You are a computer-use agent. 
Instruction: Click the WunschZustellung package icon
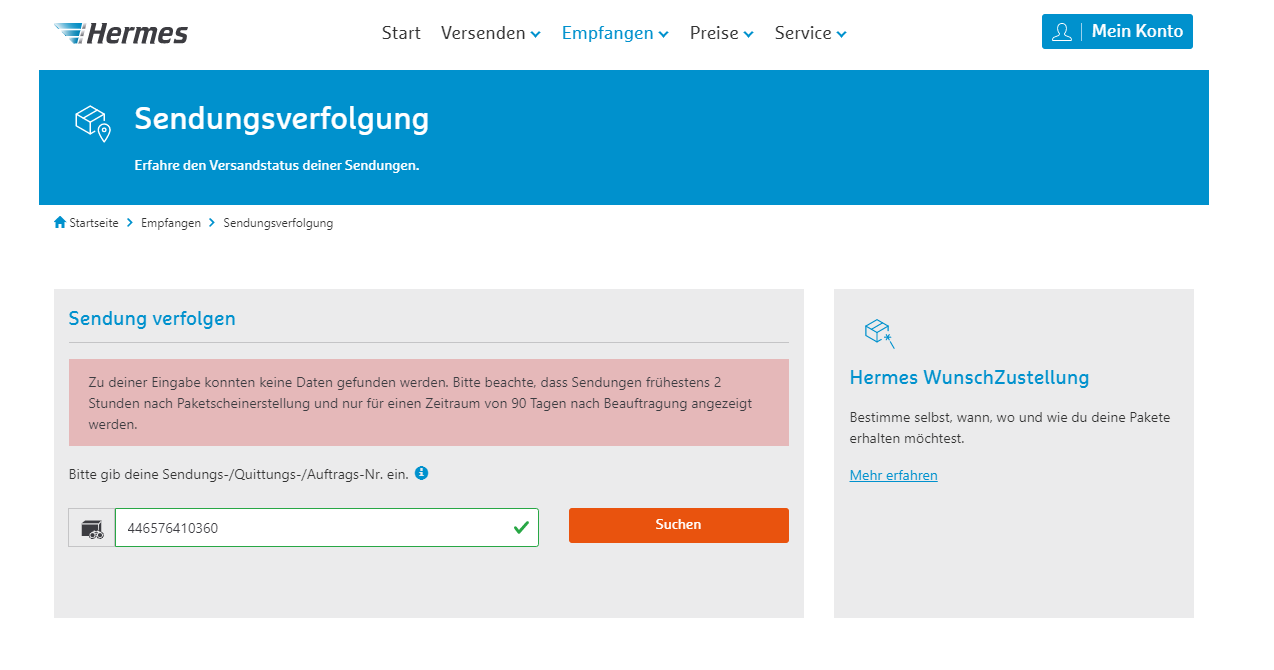pos(878,333)
